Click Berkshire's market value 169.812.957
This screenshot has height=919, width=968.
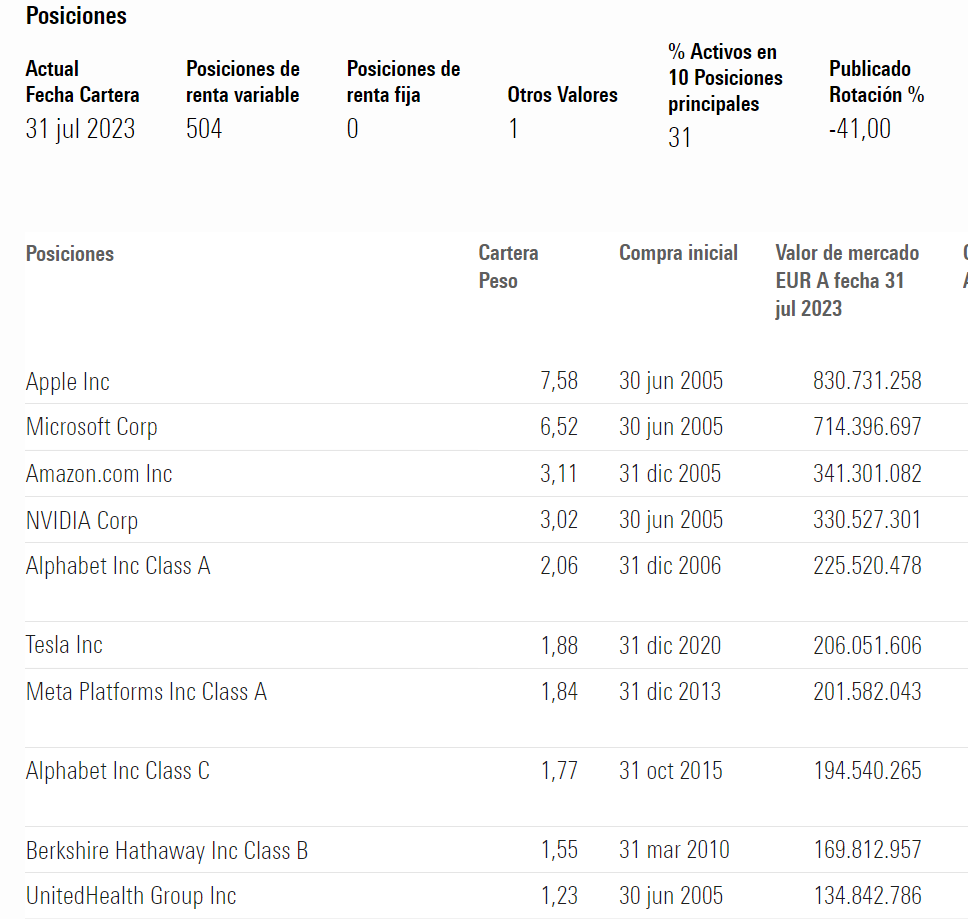[867, 850]
